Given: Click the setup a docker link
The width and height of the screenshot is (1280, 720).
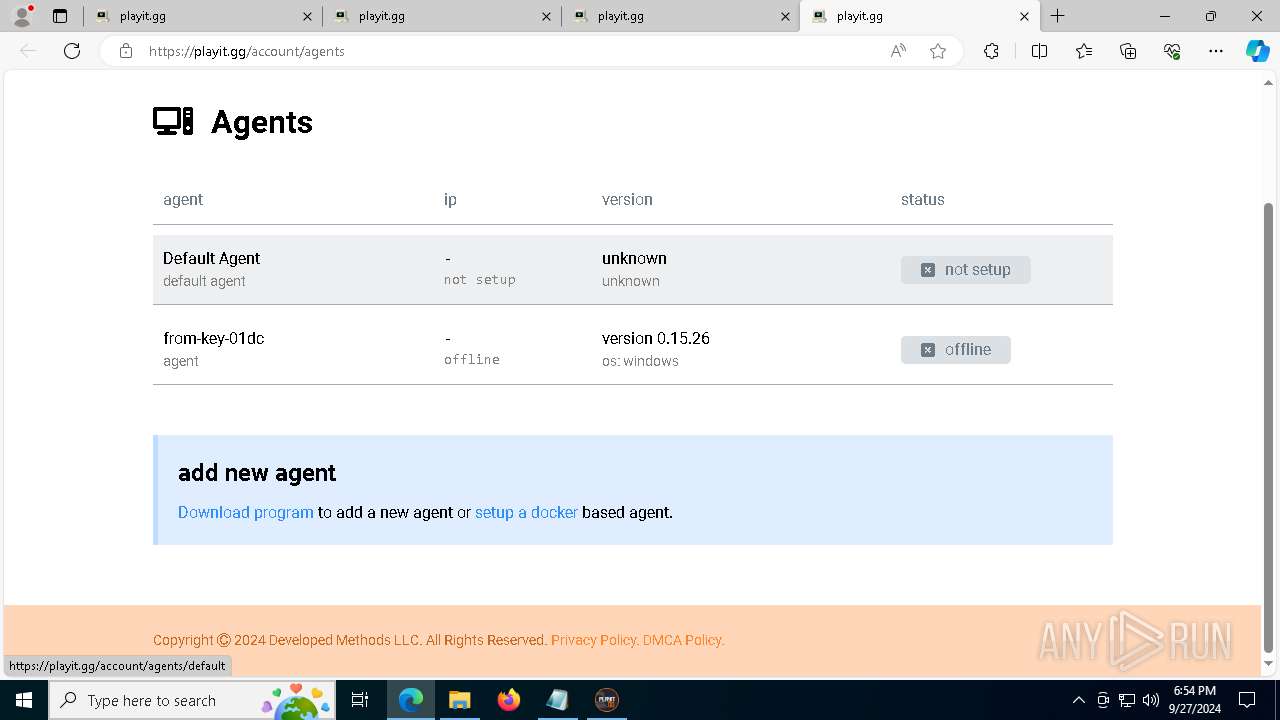Looking at the screenshot, I should coord(526,512).
